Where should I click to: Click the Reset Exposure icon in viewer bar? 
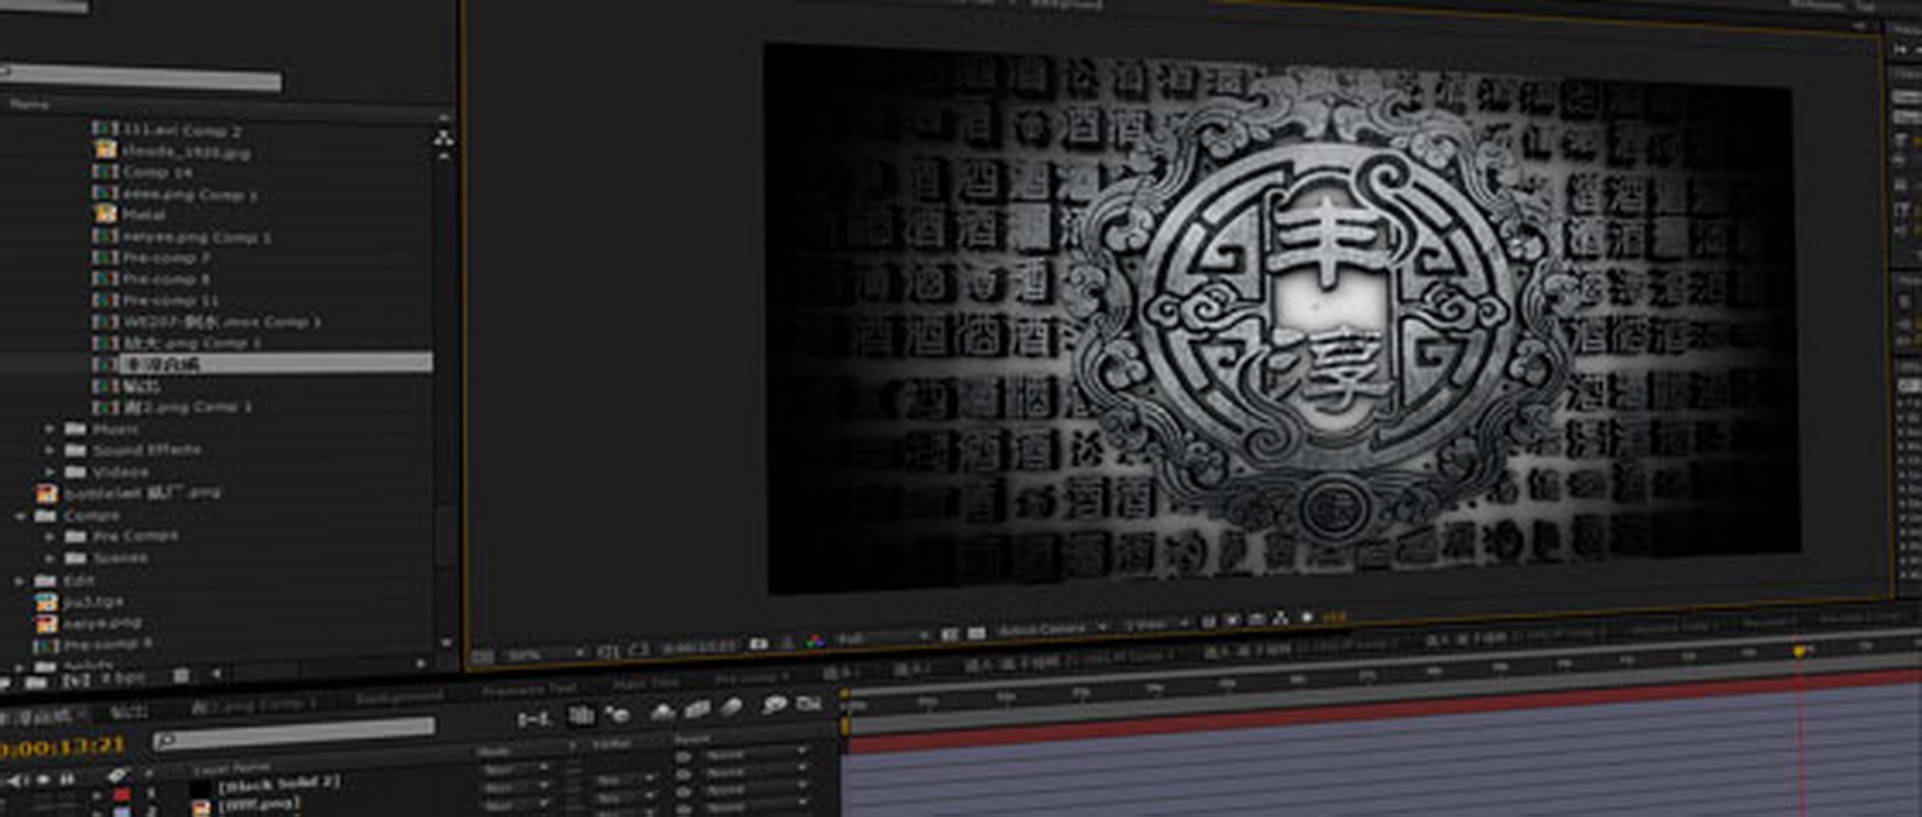tap(1306, 619)
